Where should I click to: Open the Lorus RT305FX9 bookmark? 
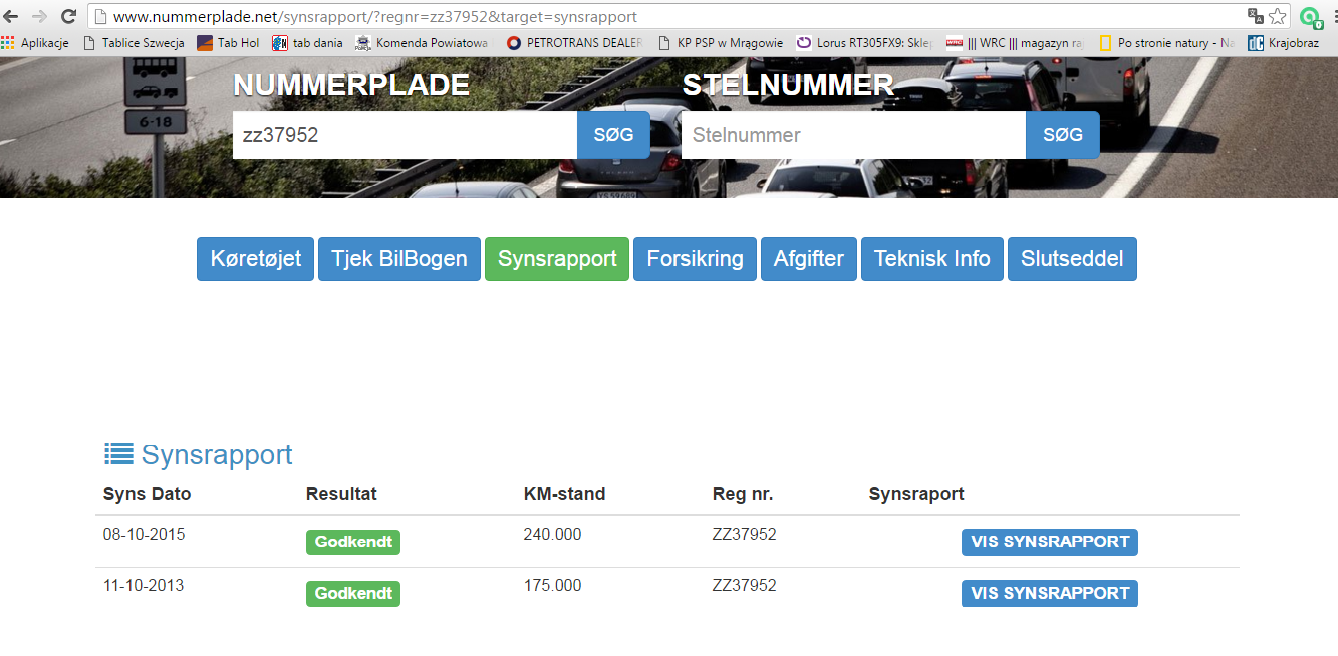864,43
